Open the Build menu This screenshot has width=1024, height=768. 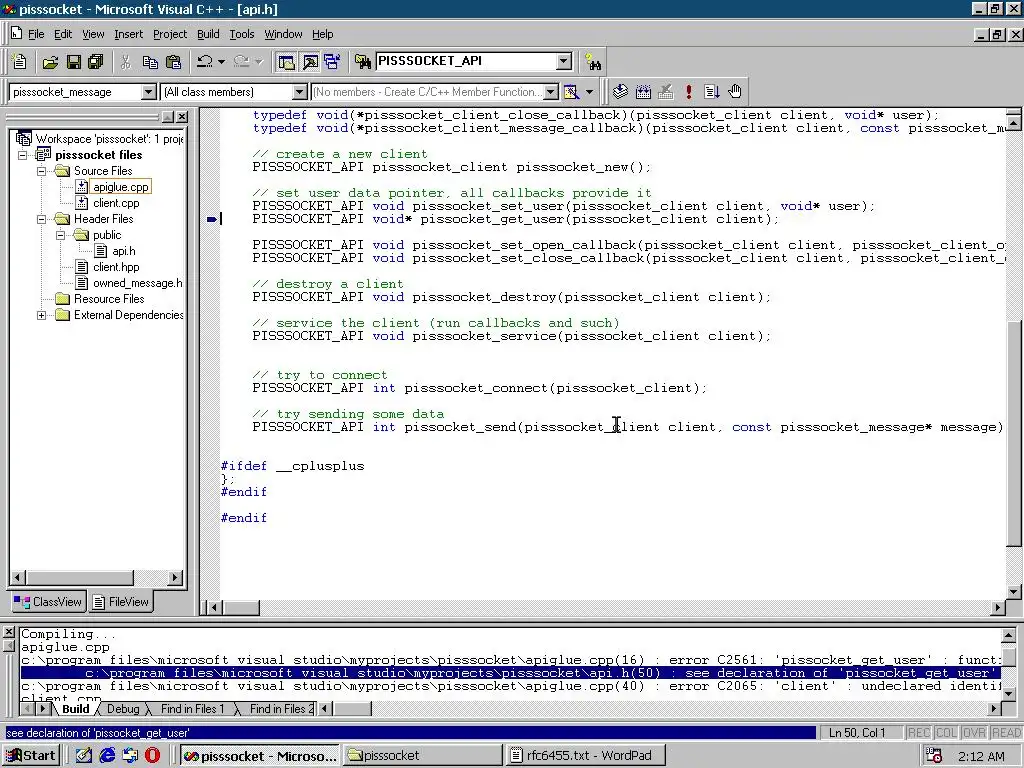click(x=208, y=34)
